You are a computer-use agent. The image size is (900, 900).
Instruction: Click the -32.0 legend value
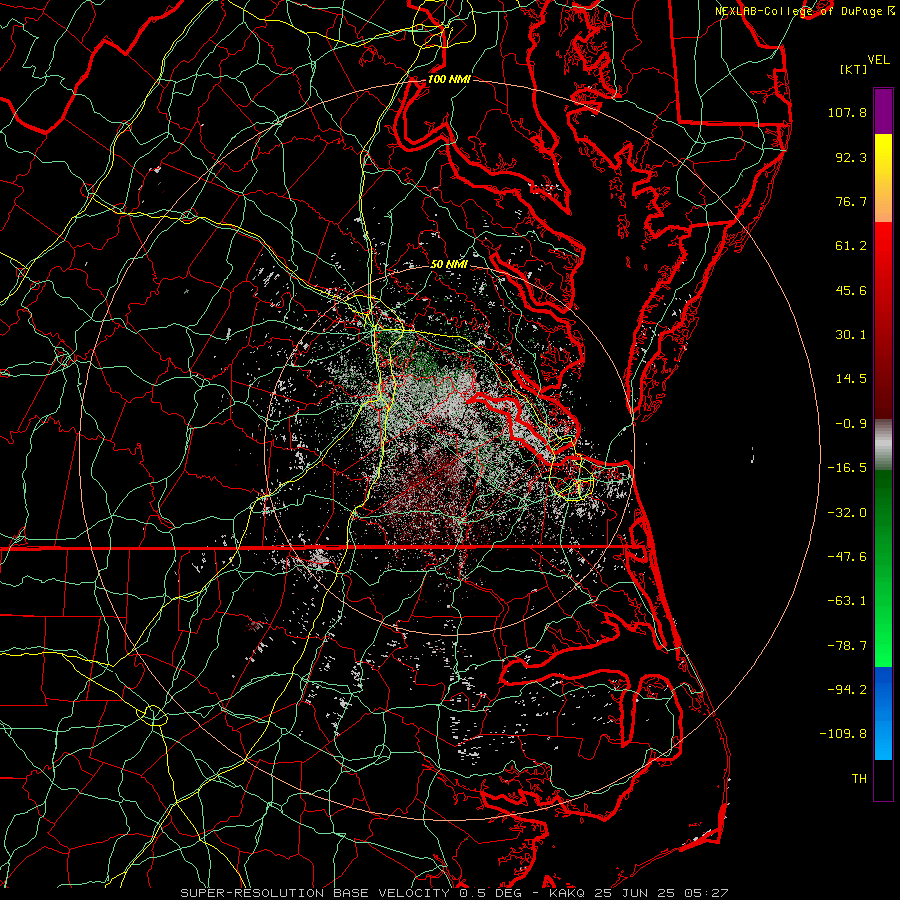(x=847, y=513)
